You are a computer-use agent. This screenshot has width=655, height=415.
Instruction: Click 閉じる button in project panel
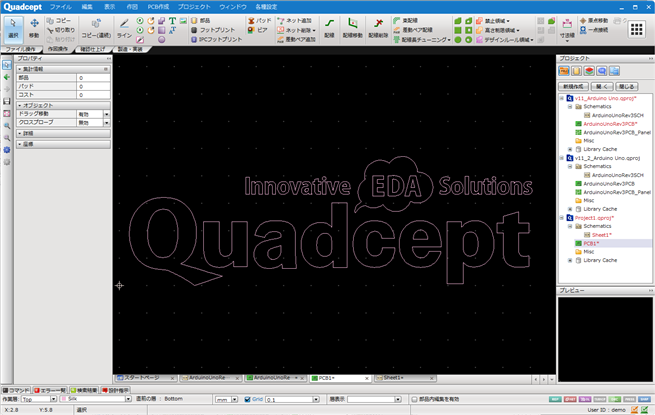point(627,87)
